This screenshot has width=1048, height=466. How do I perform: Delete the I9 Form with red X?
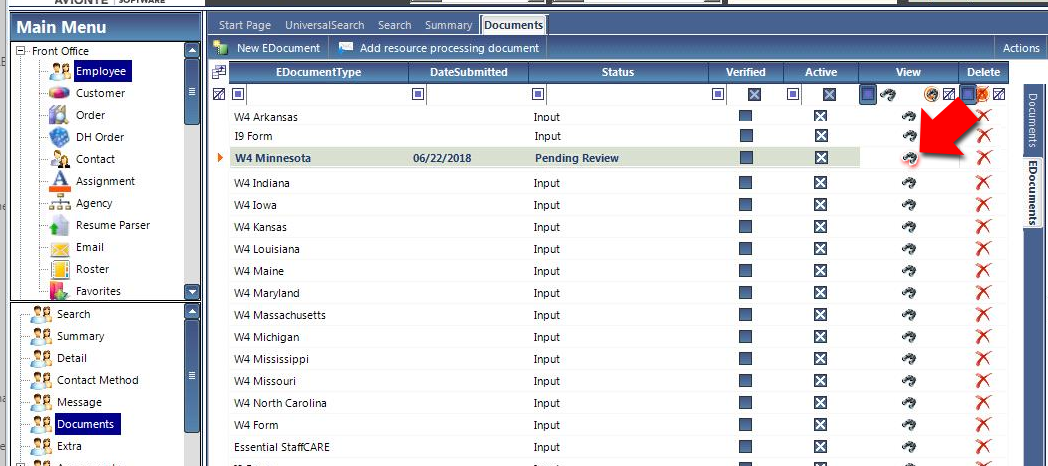tap(983, 136)
